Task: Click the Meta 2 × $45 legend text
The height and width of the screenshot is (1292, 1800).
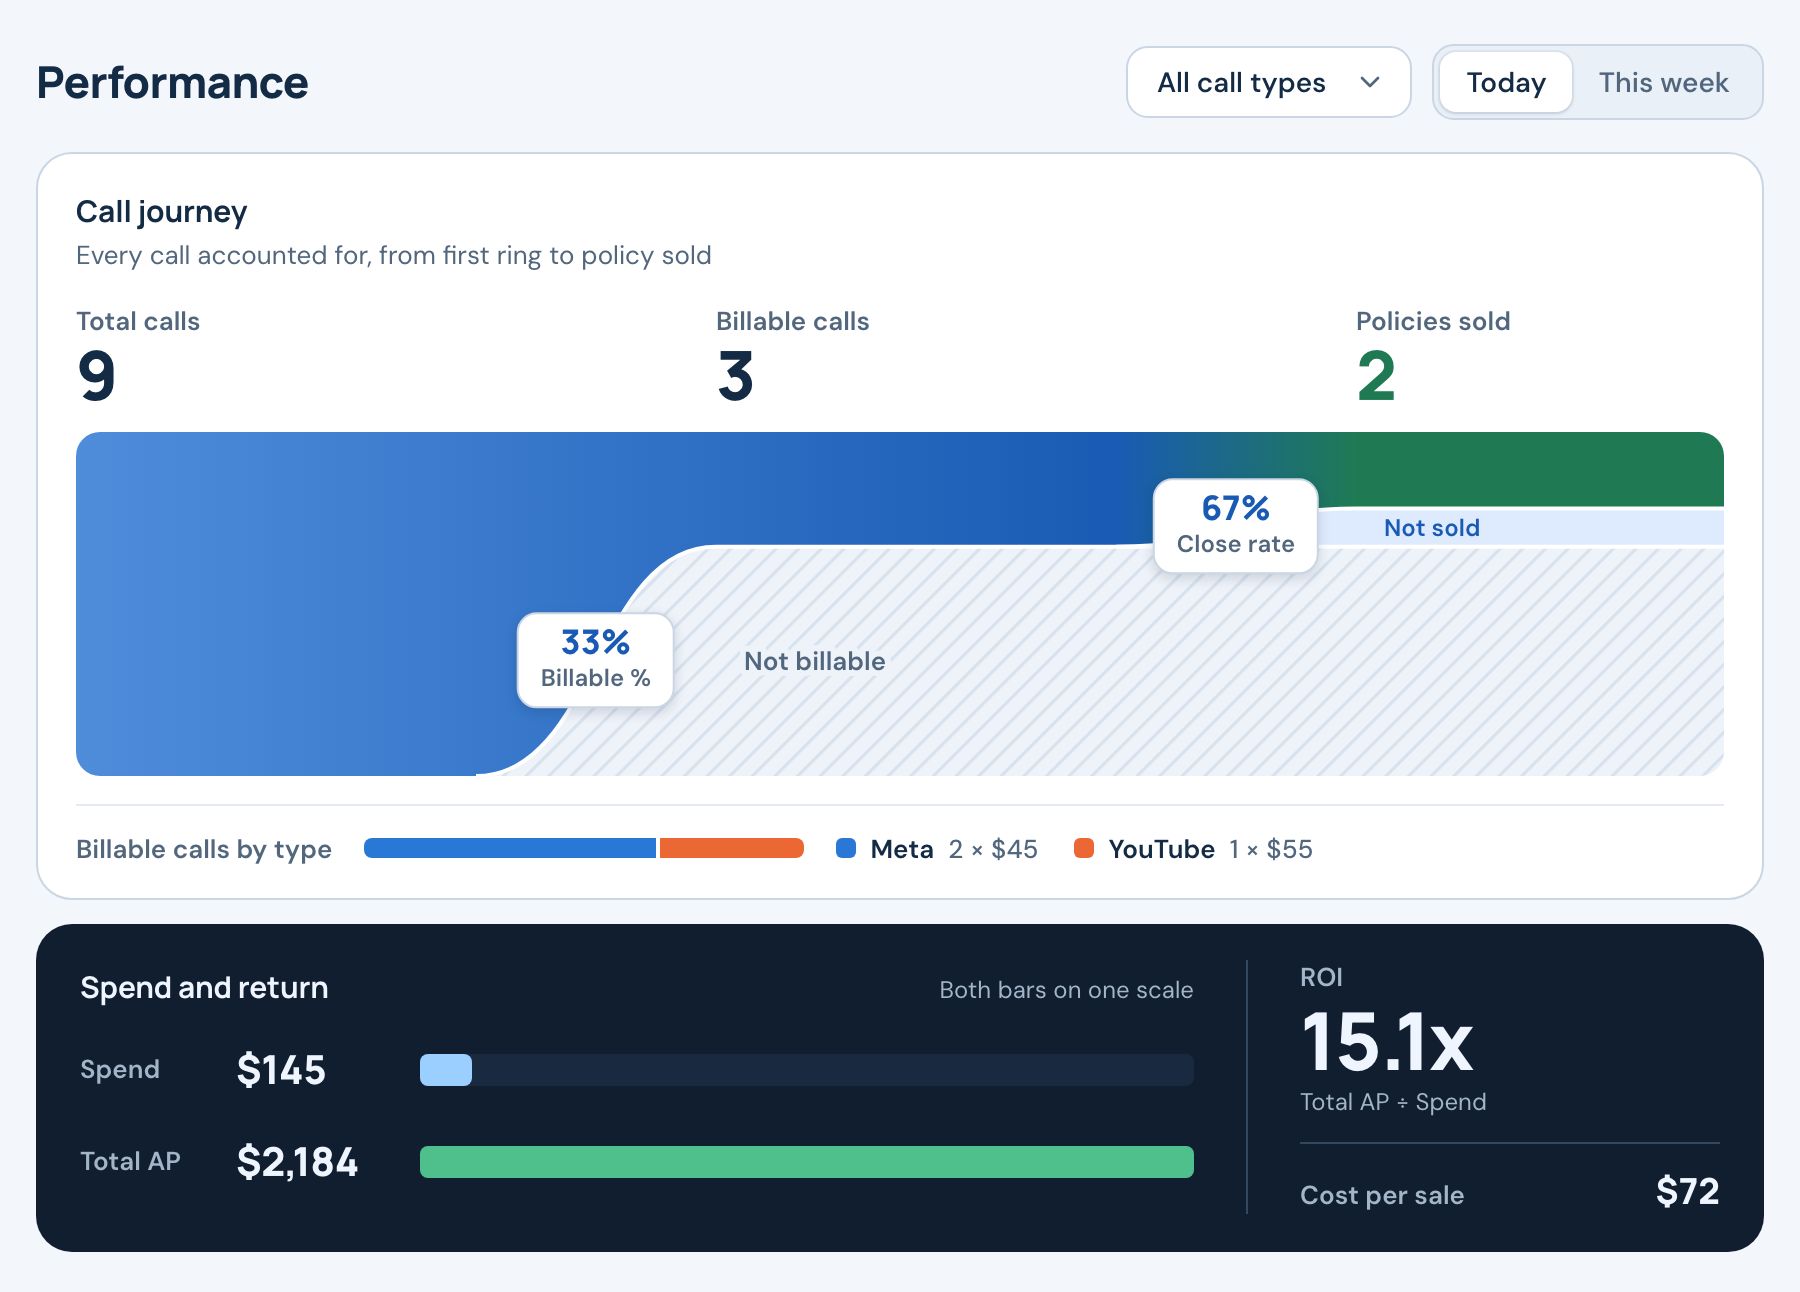Action: pyautogui.click(x=954, y=849)
